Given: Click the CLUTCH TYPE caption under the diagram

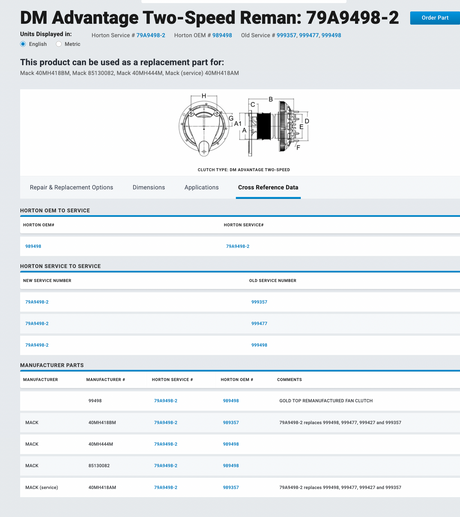Looking at the screenshot, I should pos(244,170).
